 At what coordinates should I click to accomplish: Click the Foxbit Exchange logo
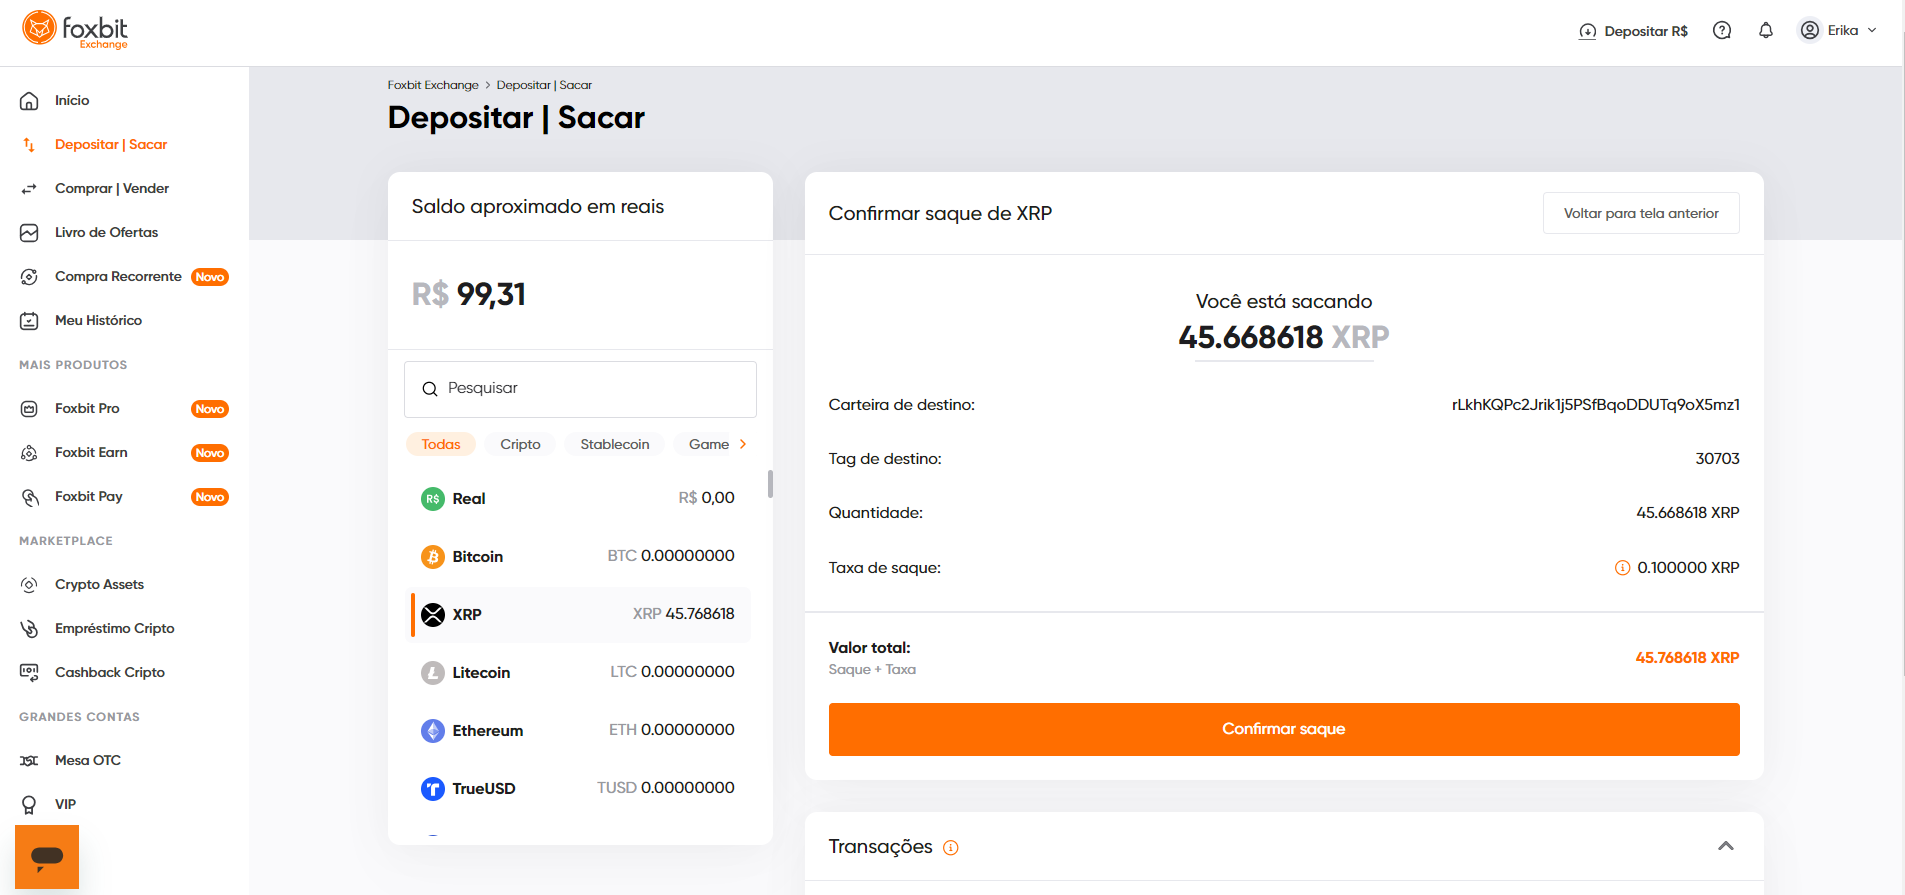[75, 30]
